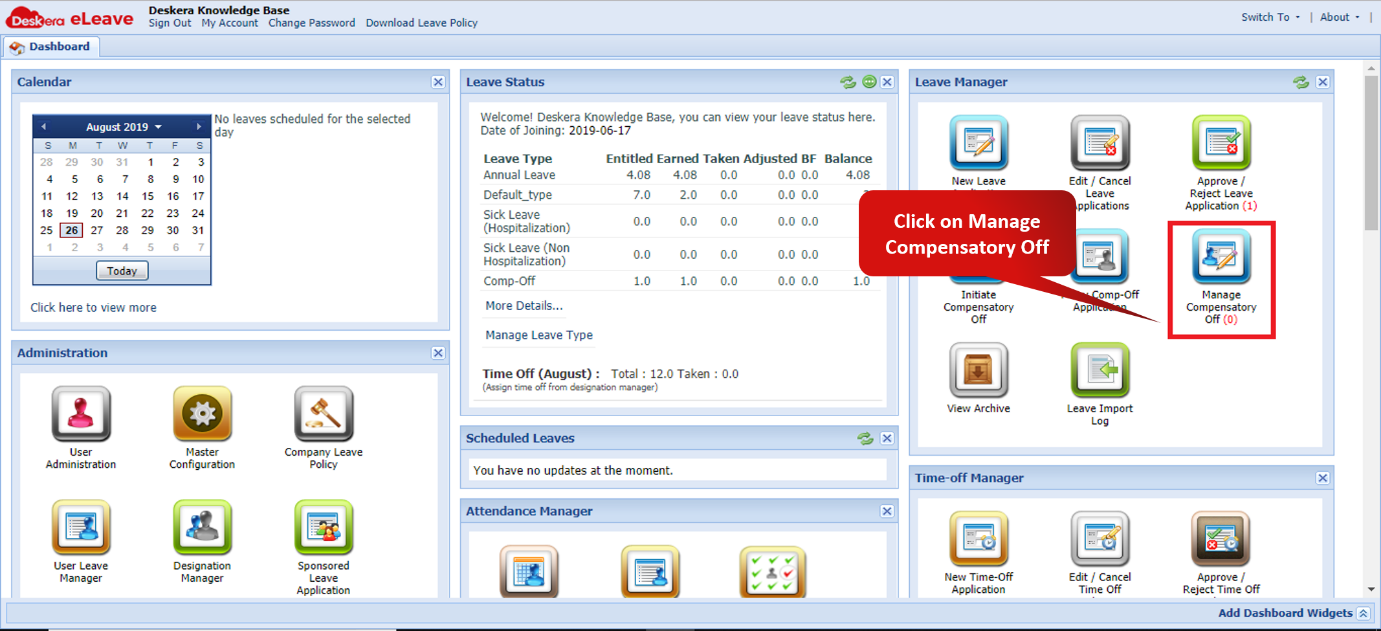Click the Today button in the calendar
1381x631 pixels.
click(121, 270)
